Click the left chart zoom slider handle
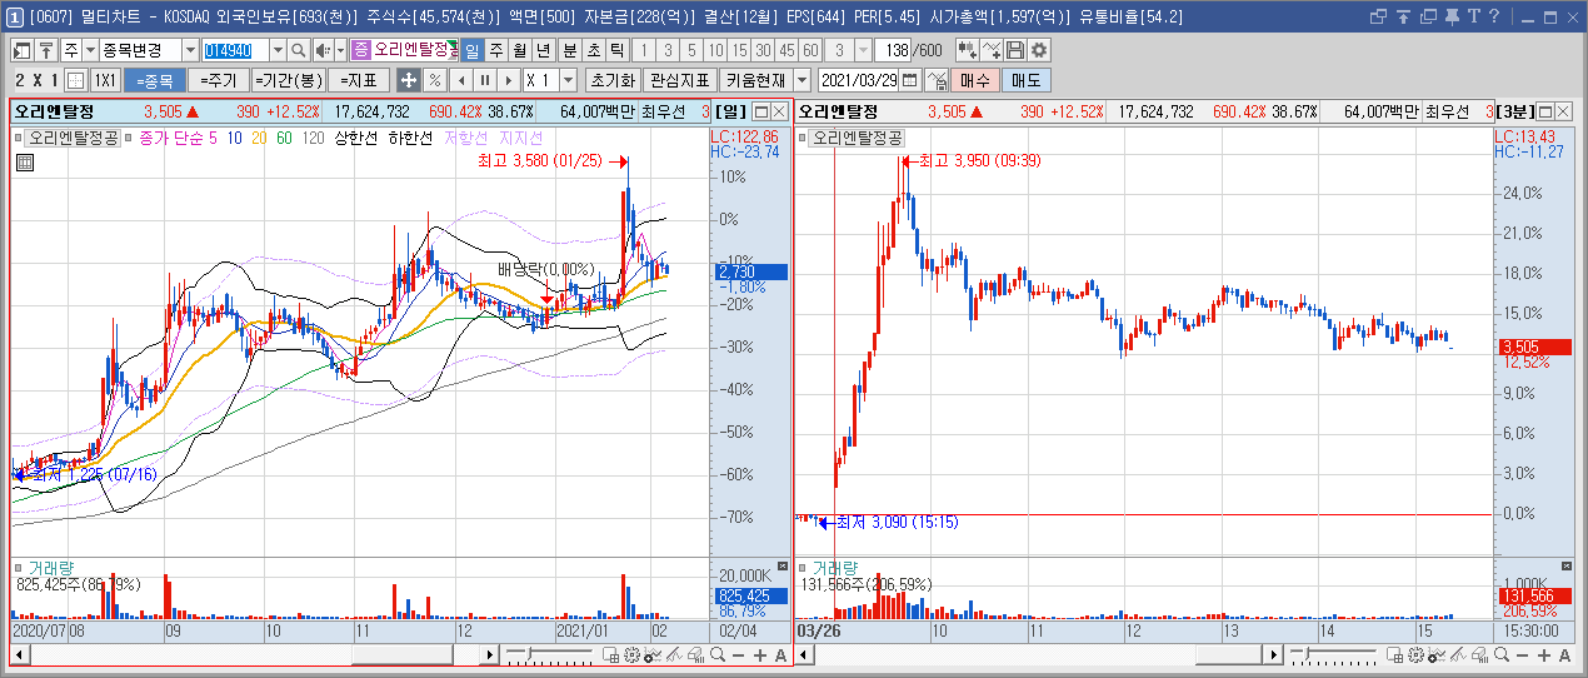 click(530, 655)
